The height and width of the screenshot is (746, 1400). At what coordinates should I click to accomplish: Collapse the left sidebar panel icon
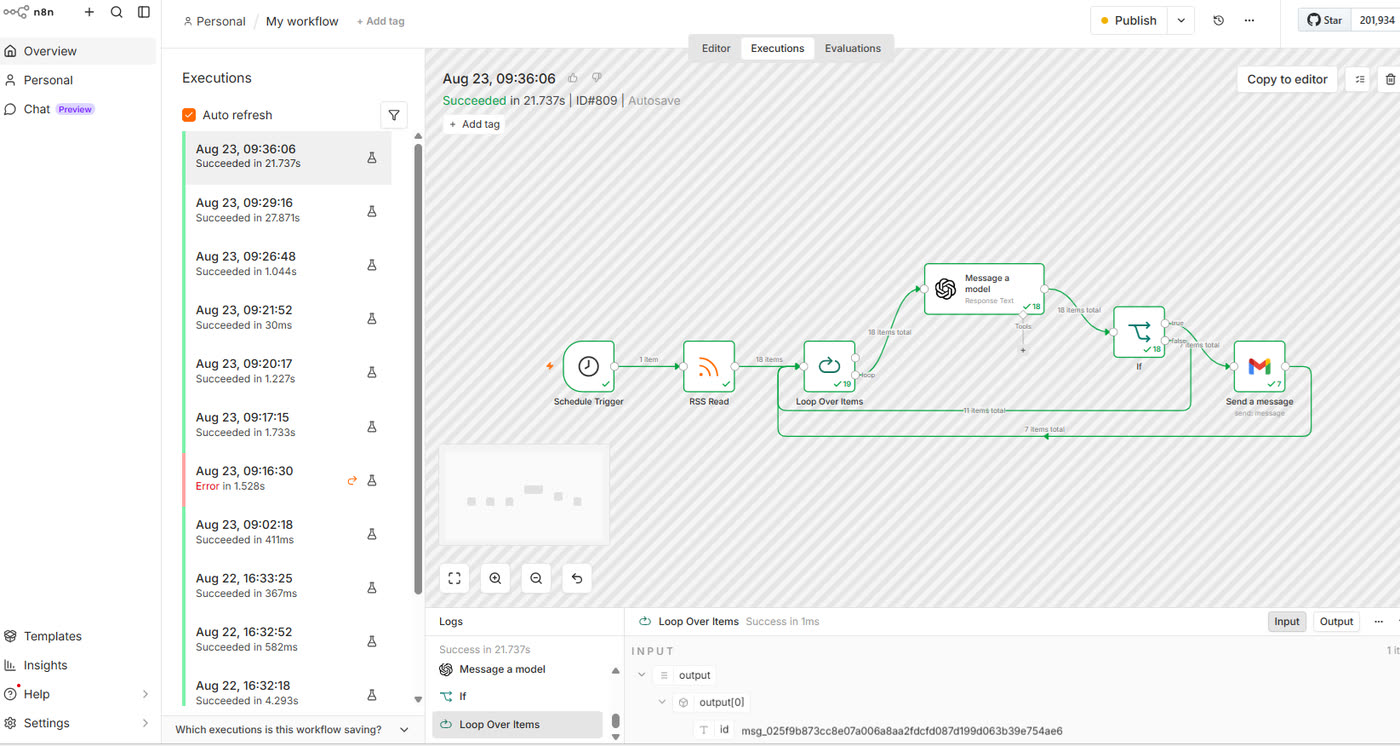[144, 12]
